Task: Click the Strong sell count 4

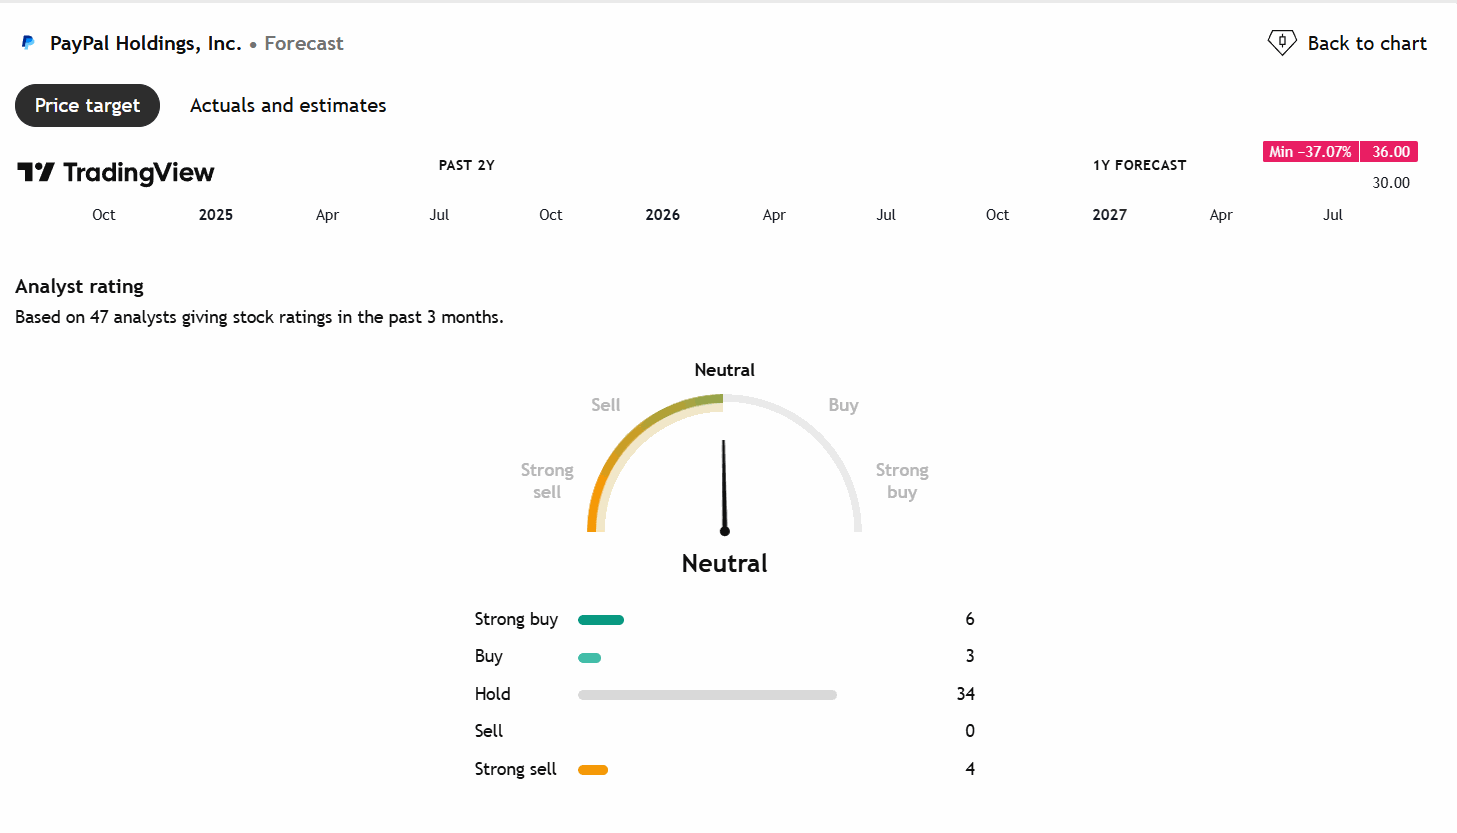Action: click(970, 769)
